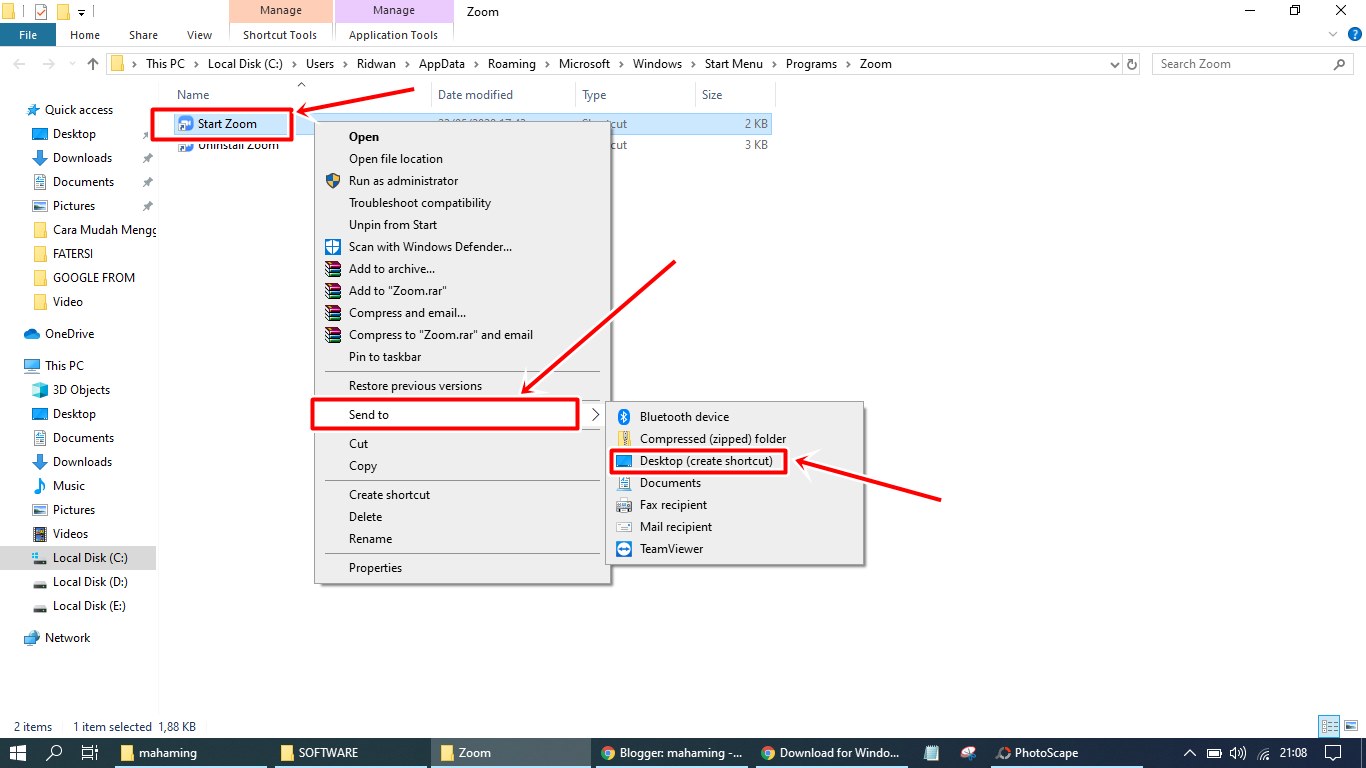Viewport: 1366px width, 768px height.
Task: Choose Cut in context menu
Action: pyautogui.click(x=358, y=444)
